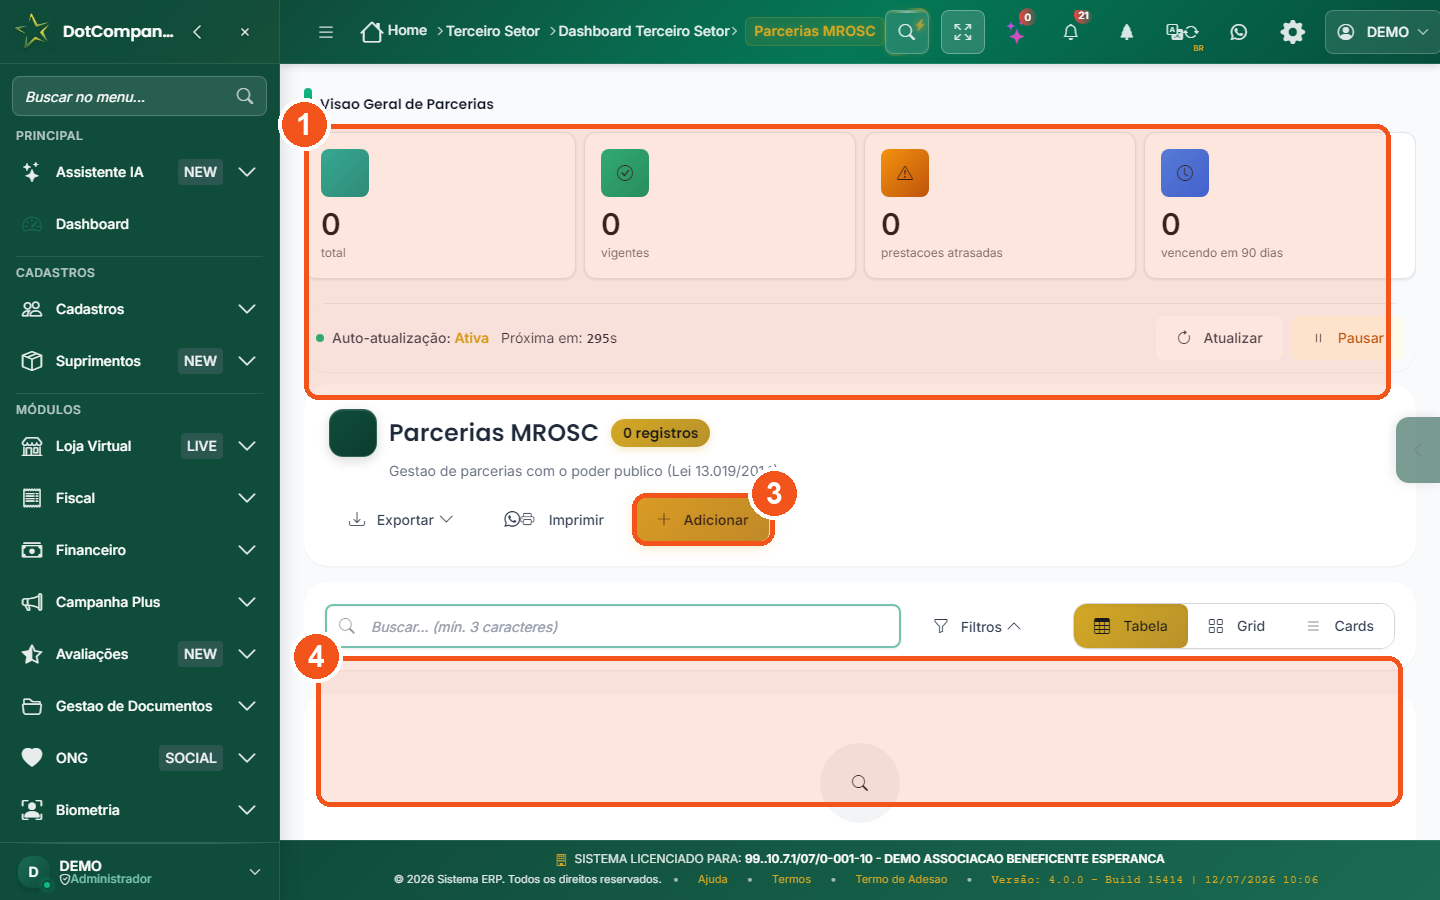Screen dimensions: 1440x900
Task: Switch to Tabela view
Action: pyautogui.click(x=1131, y=626)
